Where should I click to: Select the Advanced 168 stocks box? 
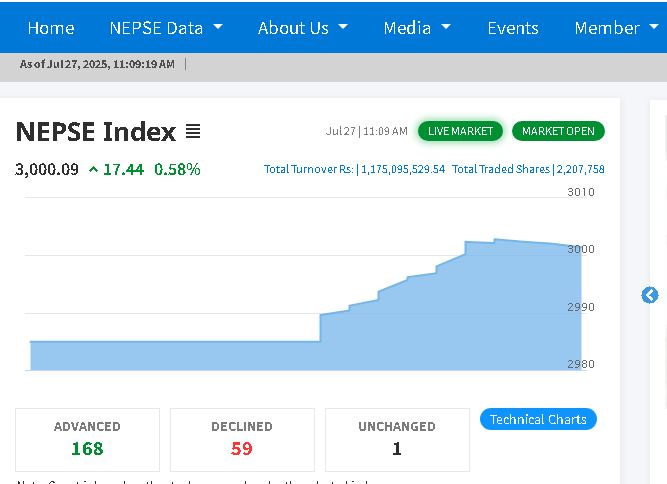point(87,439)
